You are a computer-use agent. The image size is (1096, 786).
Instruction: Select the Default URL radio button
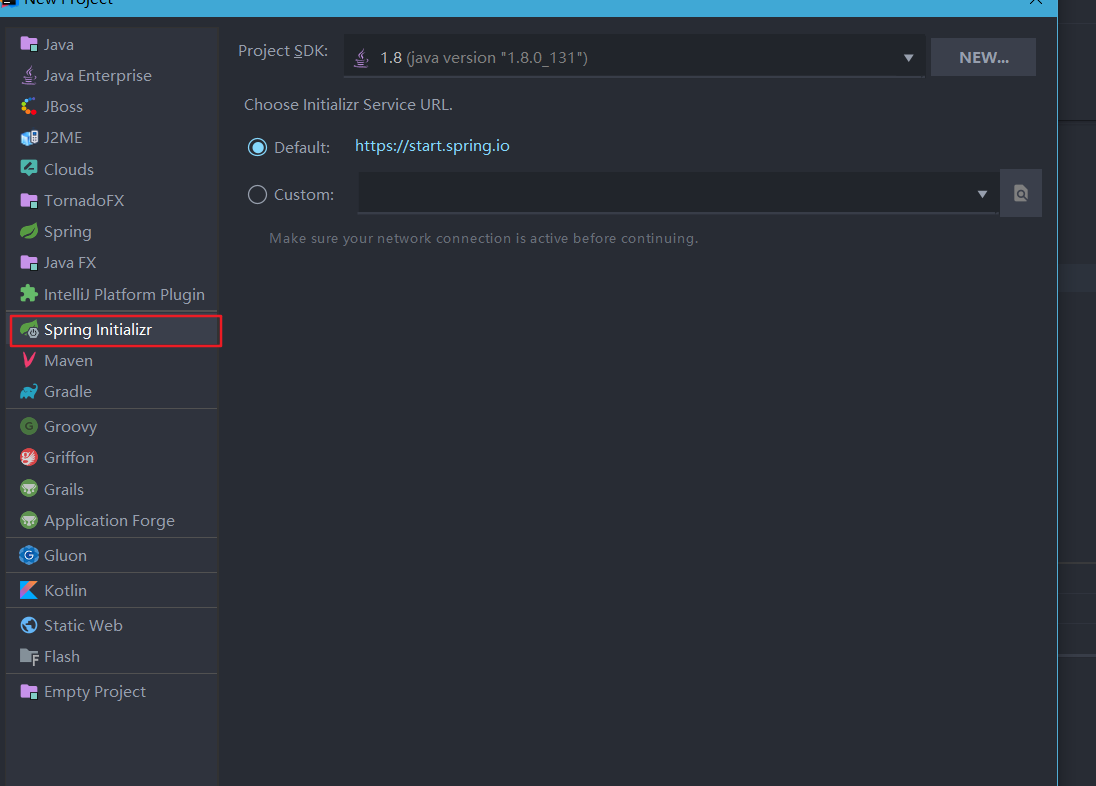point(257,148)
